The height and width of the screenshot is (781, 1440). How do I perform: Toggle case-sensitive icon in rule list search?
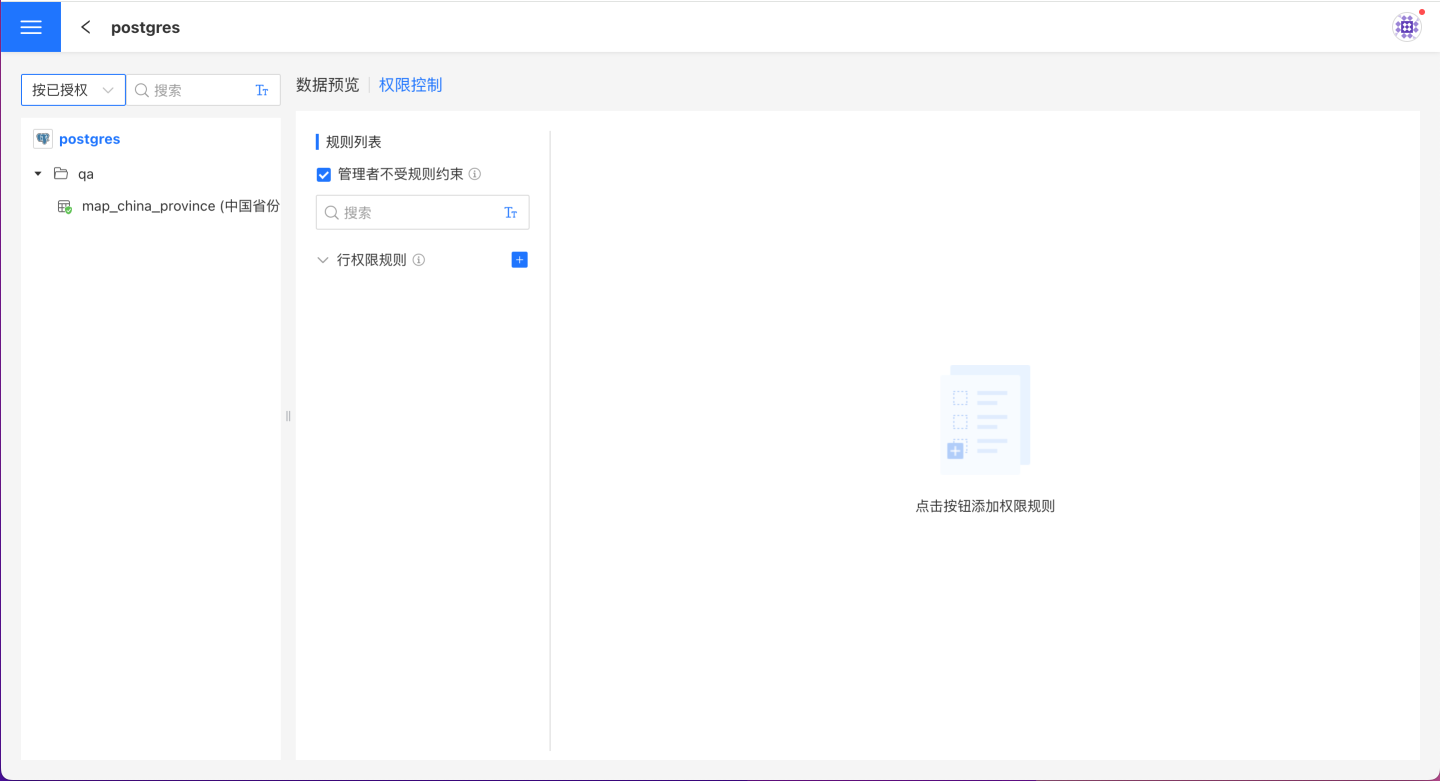coord(510,213)
